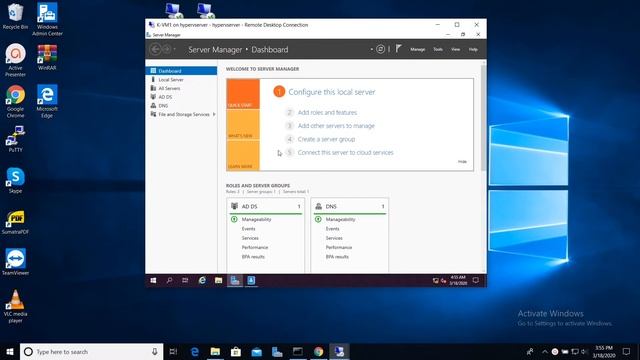Show hidden host system tray icons
Image resolution: width=640 pixels, height=360 pixels.
click(544, 351)
